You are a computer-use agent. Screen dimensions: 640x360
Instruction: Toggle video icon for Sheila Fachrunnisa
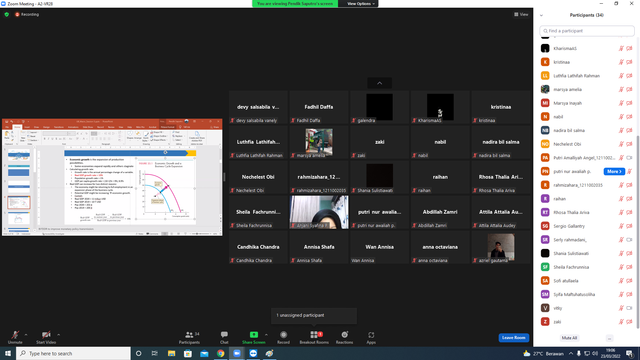[629, 267]
